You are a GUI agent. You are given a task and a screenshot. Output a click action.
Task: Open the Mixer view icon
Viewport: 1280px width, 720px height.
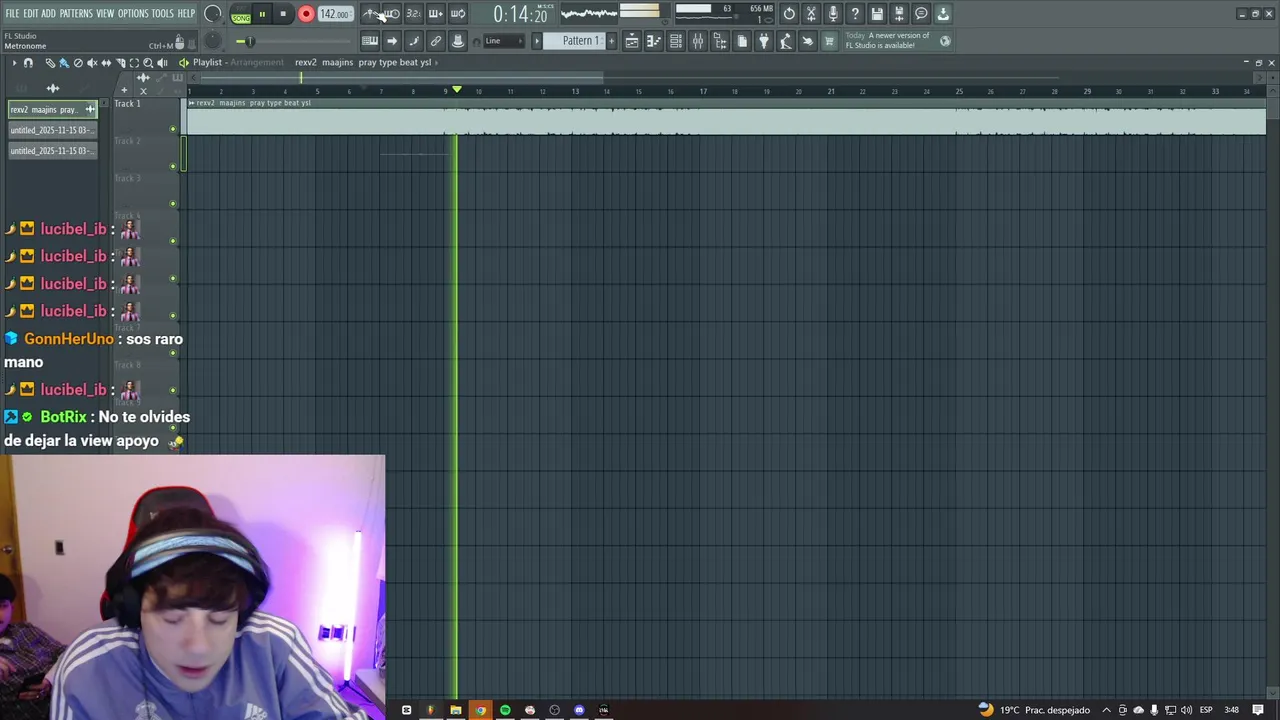(x=698, y=41)
